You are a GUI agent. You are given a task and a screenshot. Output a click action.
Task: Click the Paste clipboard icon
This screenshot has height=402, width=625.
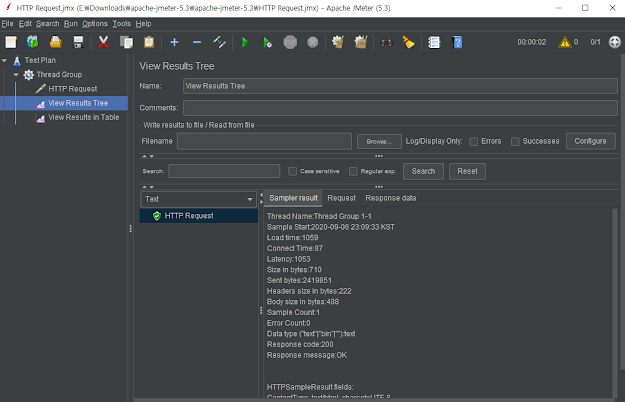click(149, 42)
